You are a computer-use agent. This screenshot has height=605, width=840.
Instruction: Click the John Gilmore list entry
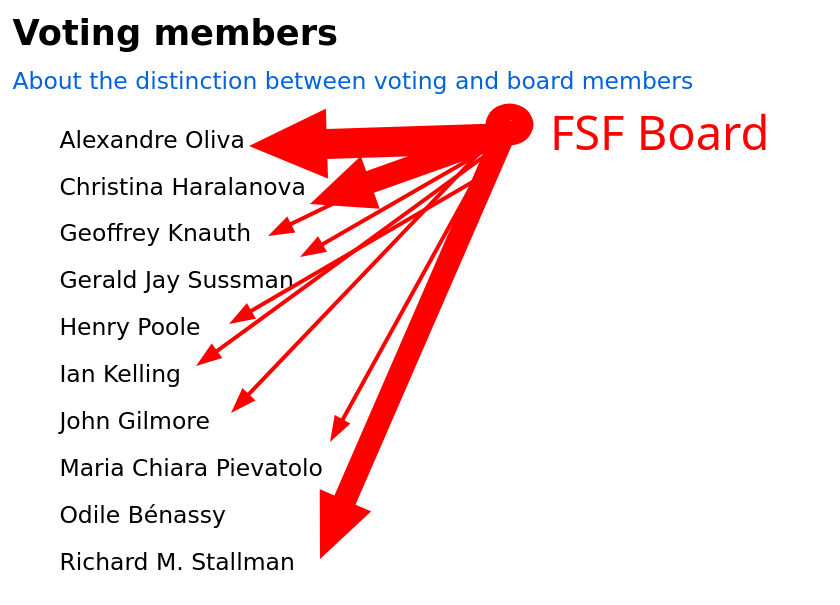134,421
